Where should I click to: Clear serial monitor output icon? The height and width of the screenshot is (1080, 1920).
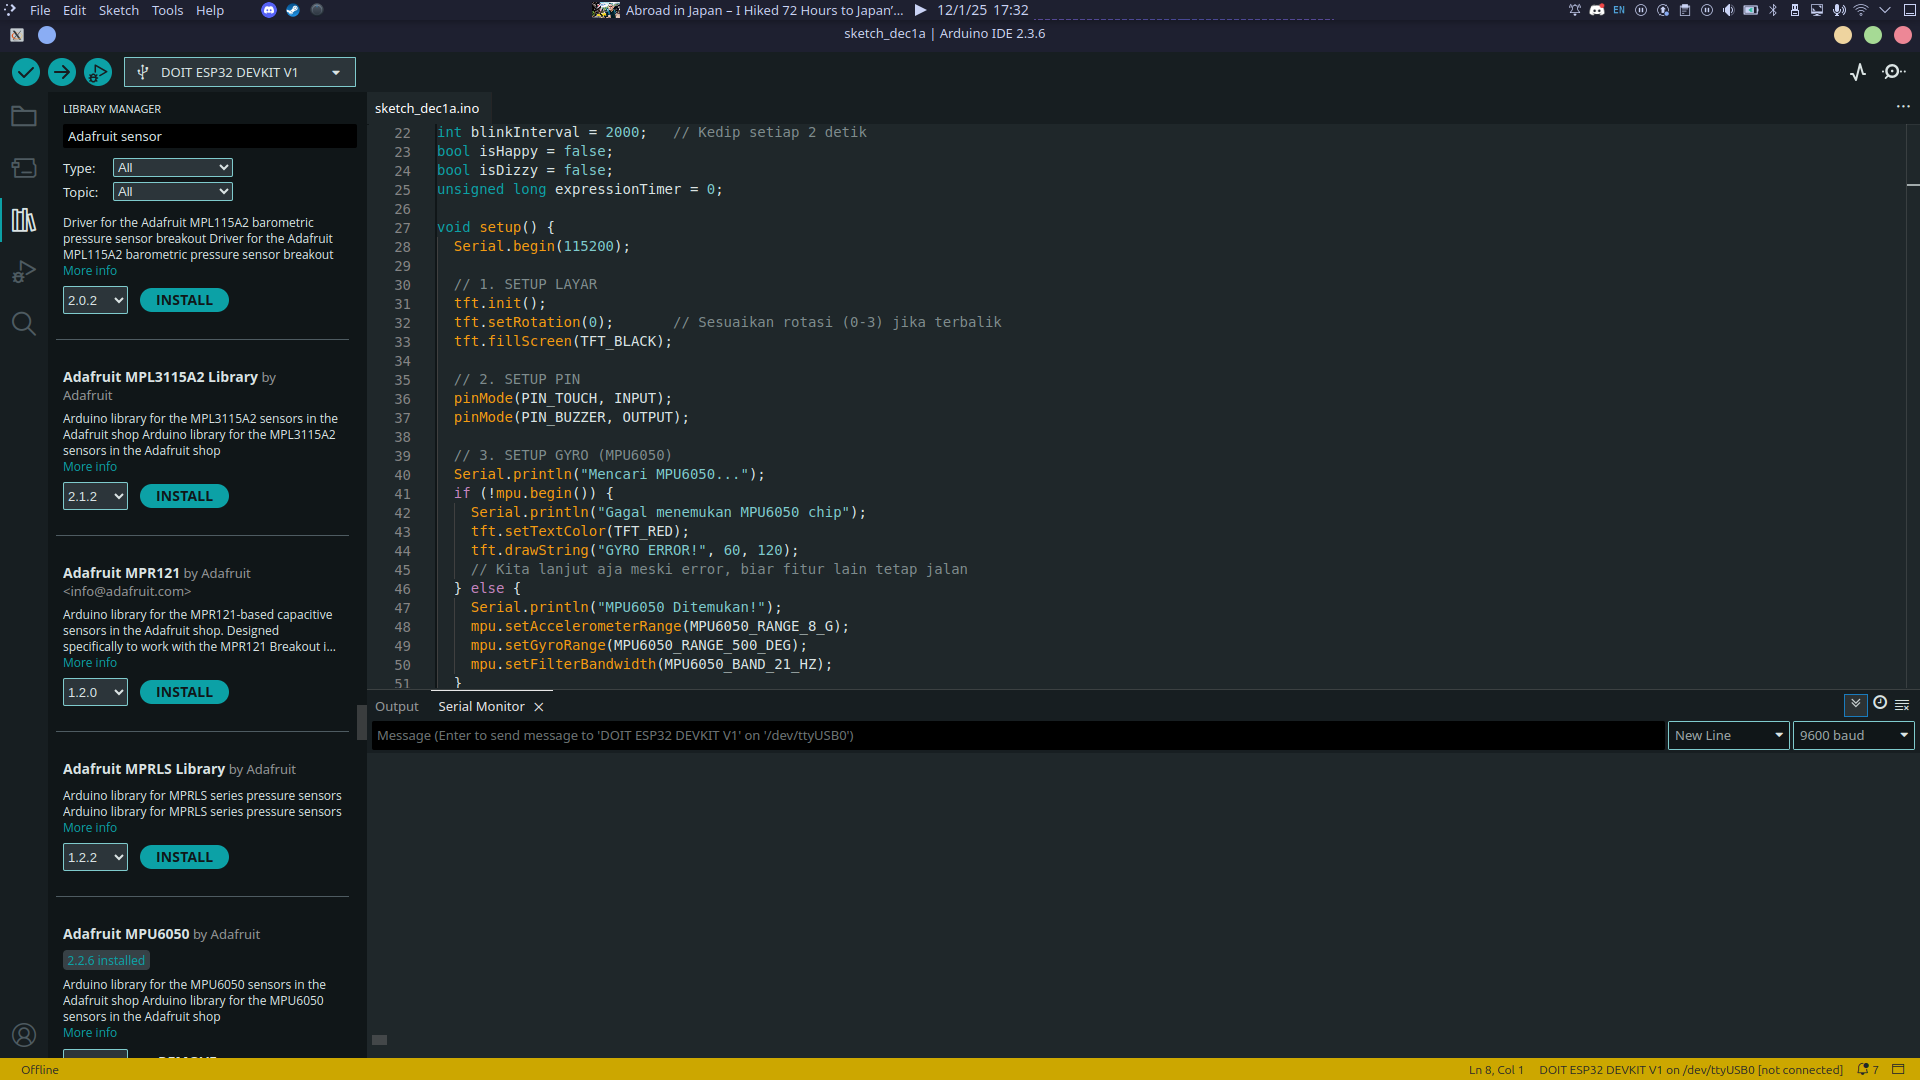click(1902, 705)
